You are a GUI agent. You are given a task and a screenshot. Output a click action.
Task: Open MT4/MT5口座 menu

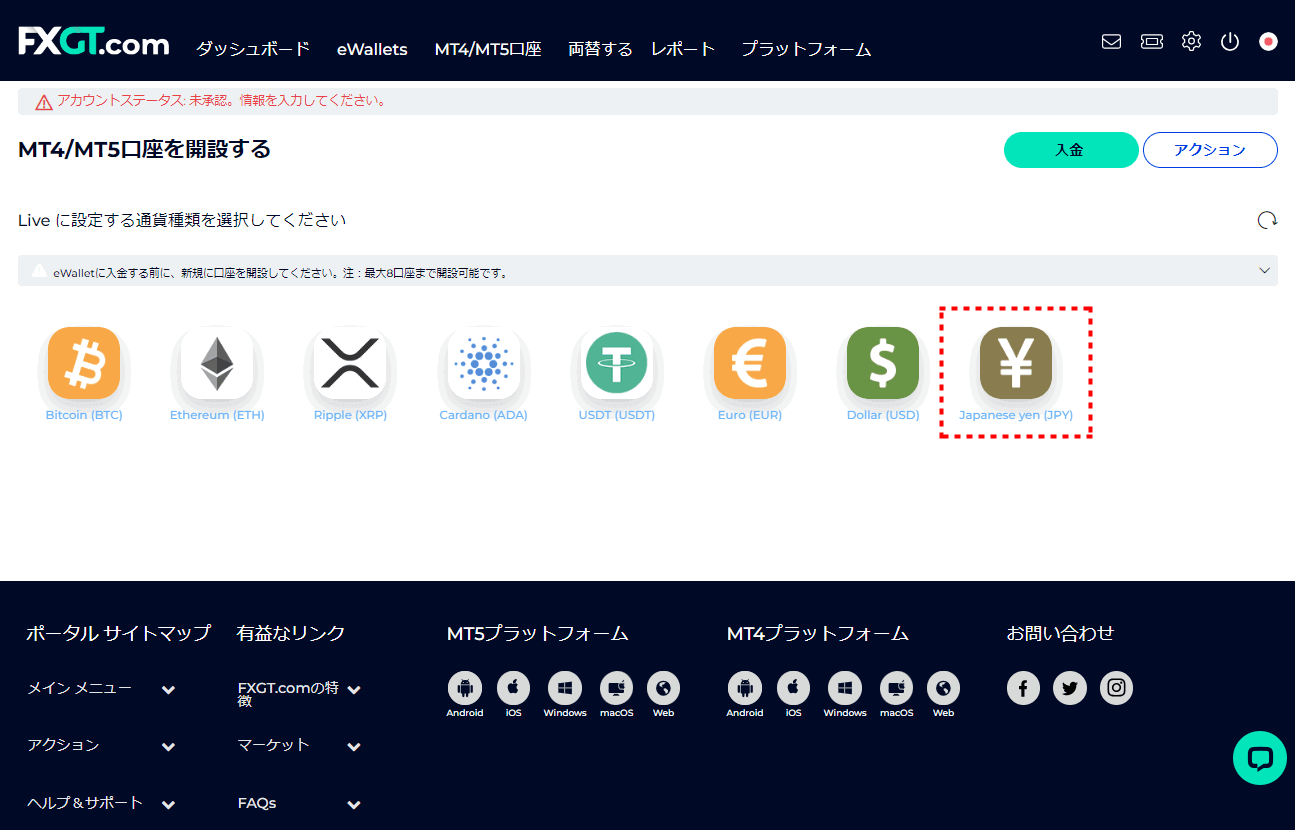point(488,49)
